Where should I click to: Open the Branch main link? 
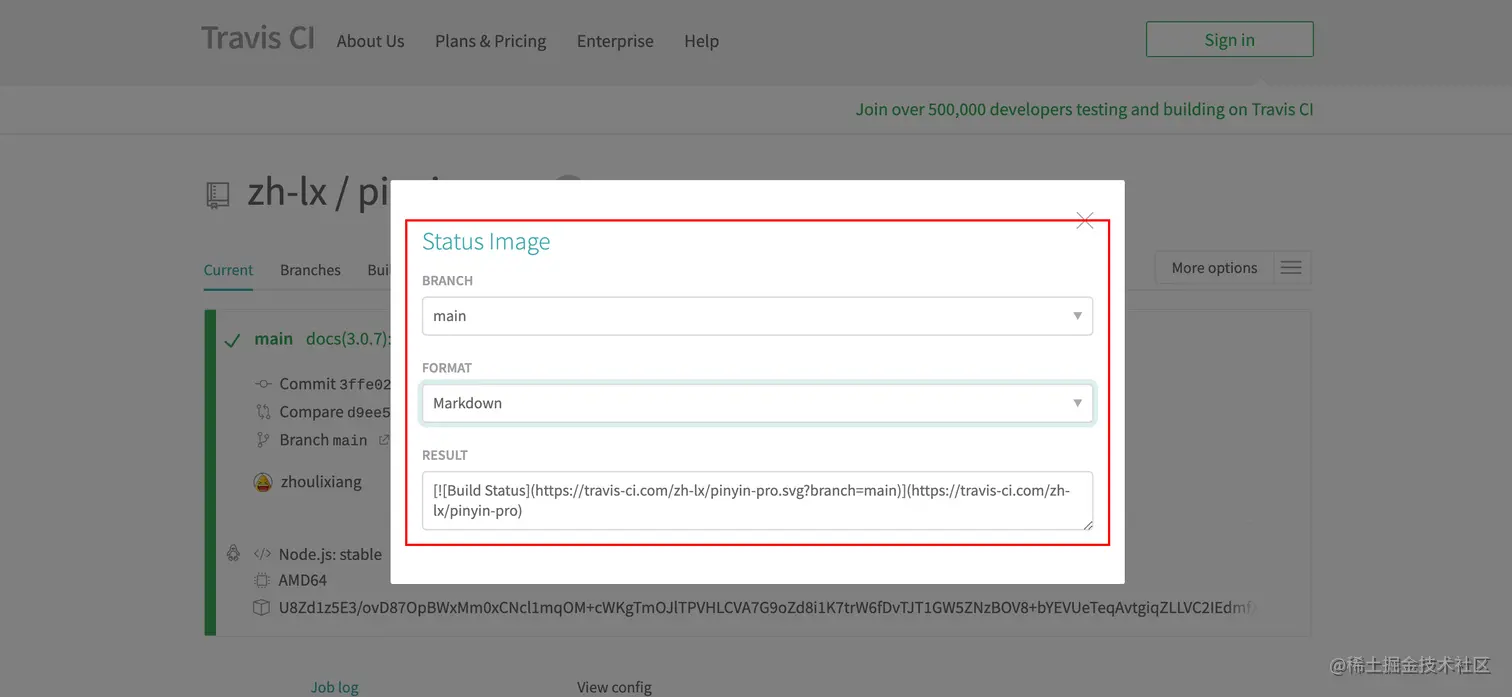click(323, 440)
